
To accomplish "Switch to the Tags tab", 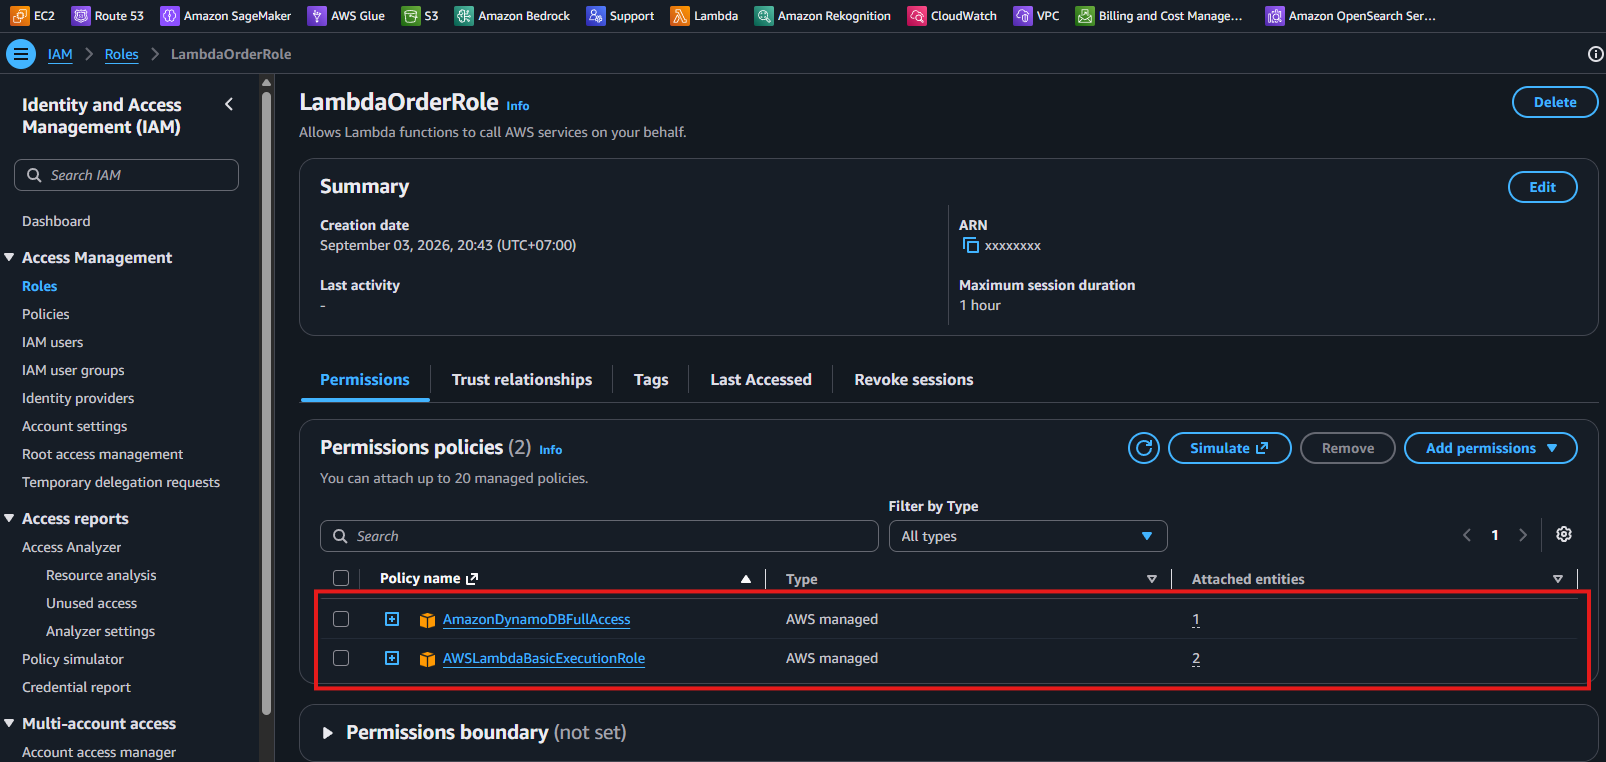I will click(651, 380).
